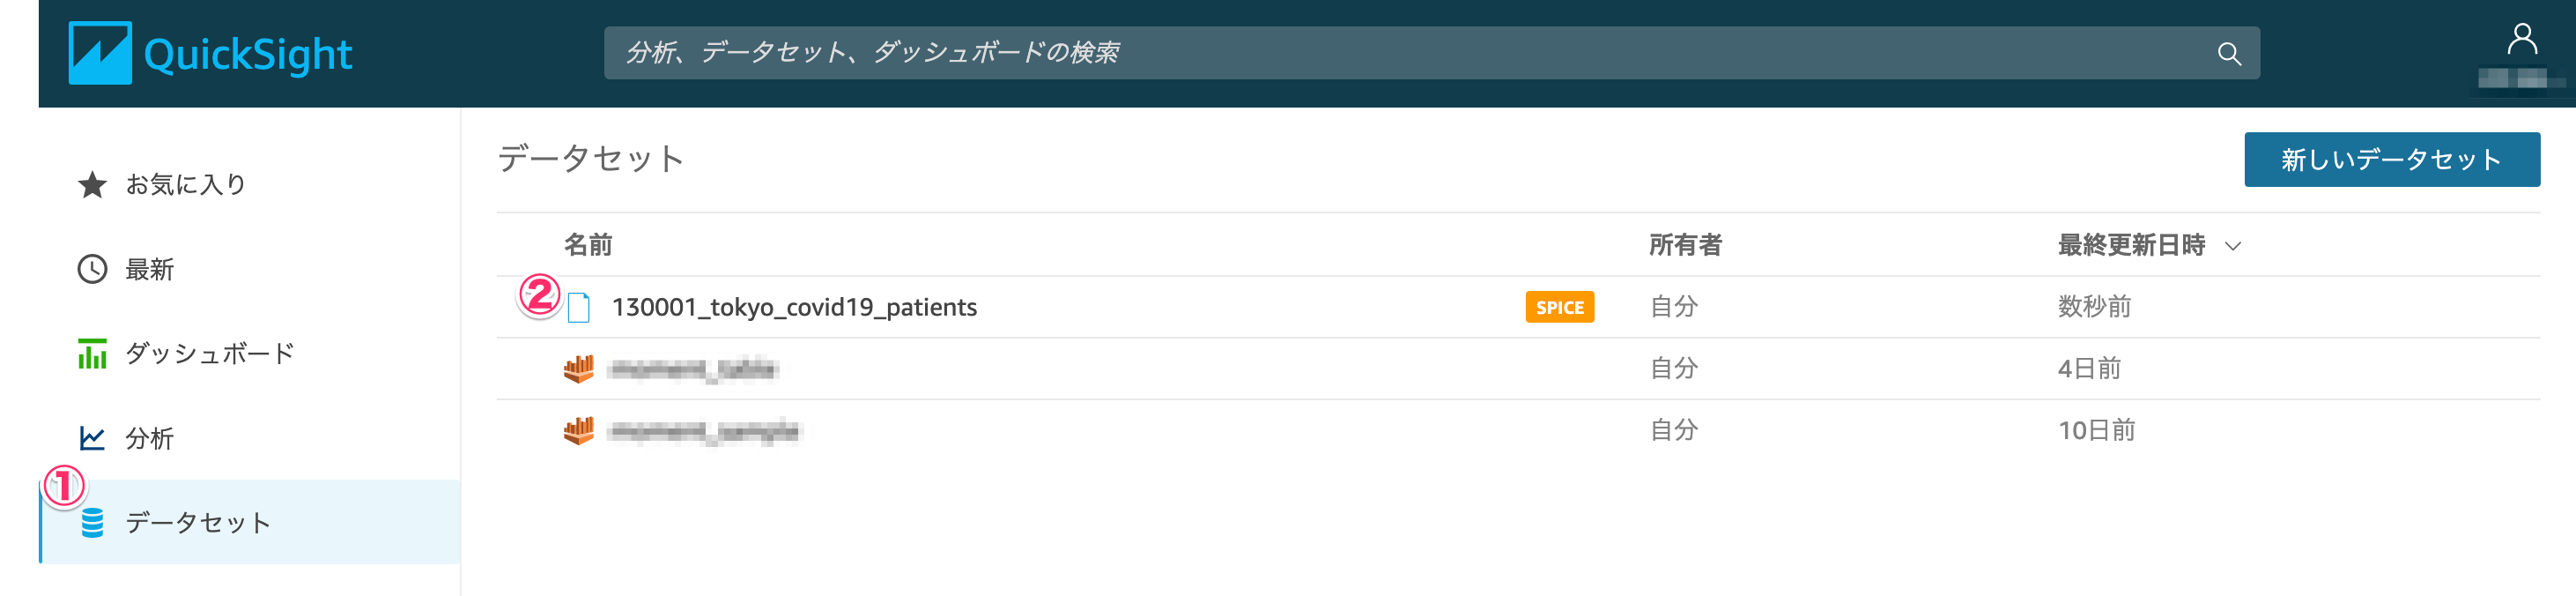Toggle sort arrow beside 最終更新日時
Image resolution: width=2576 pixels, height=596 pixels.
coord(2233,246)
